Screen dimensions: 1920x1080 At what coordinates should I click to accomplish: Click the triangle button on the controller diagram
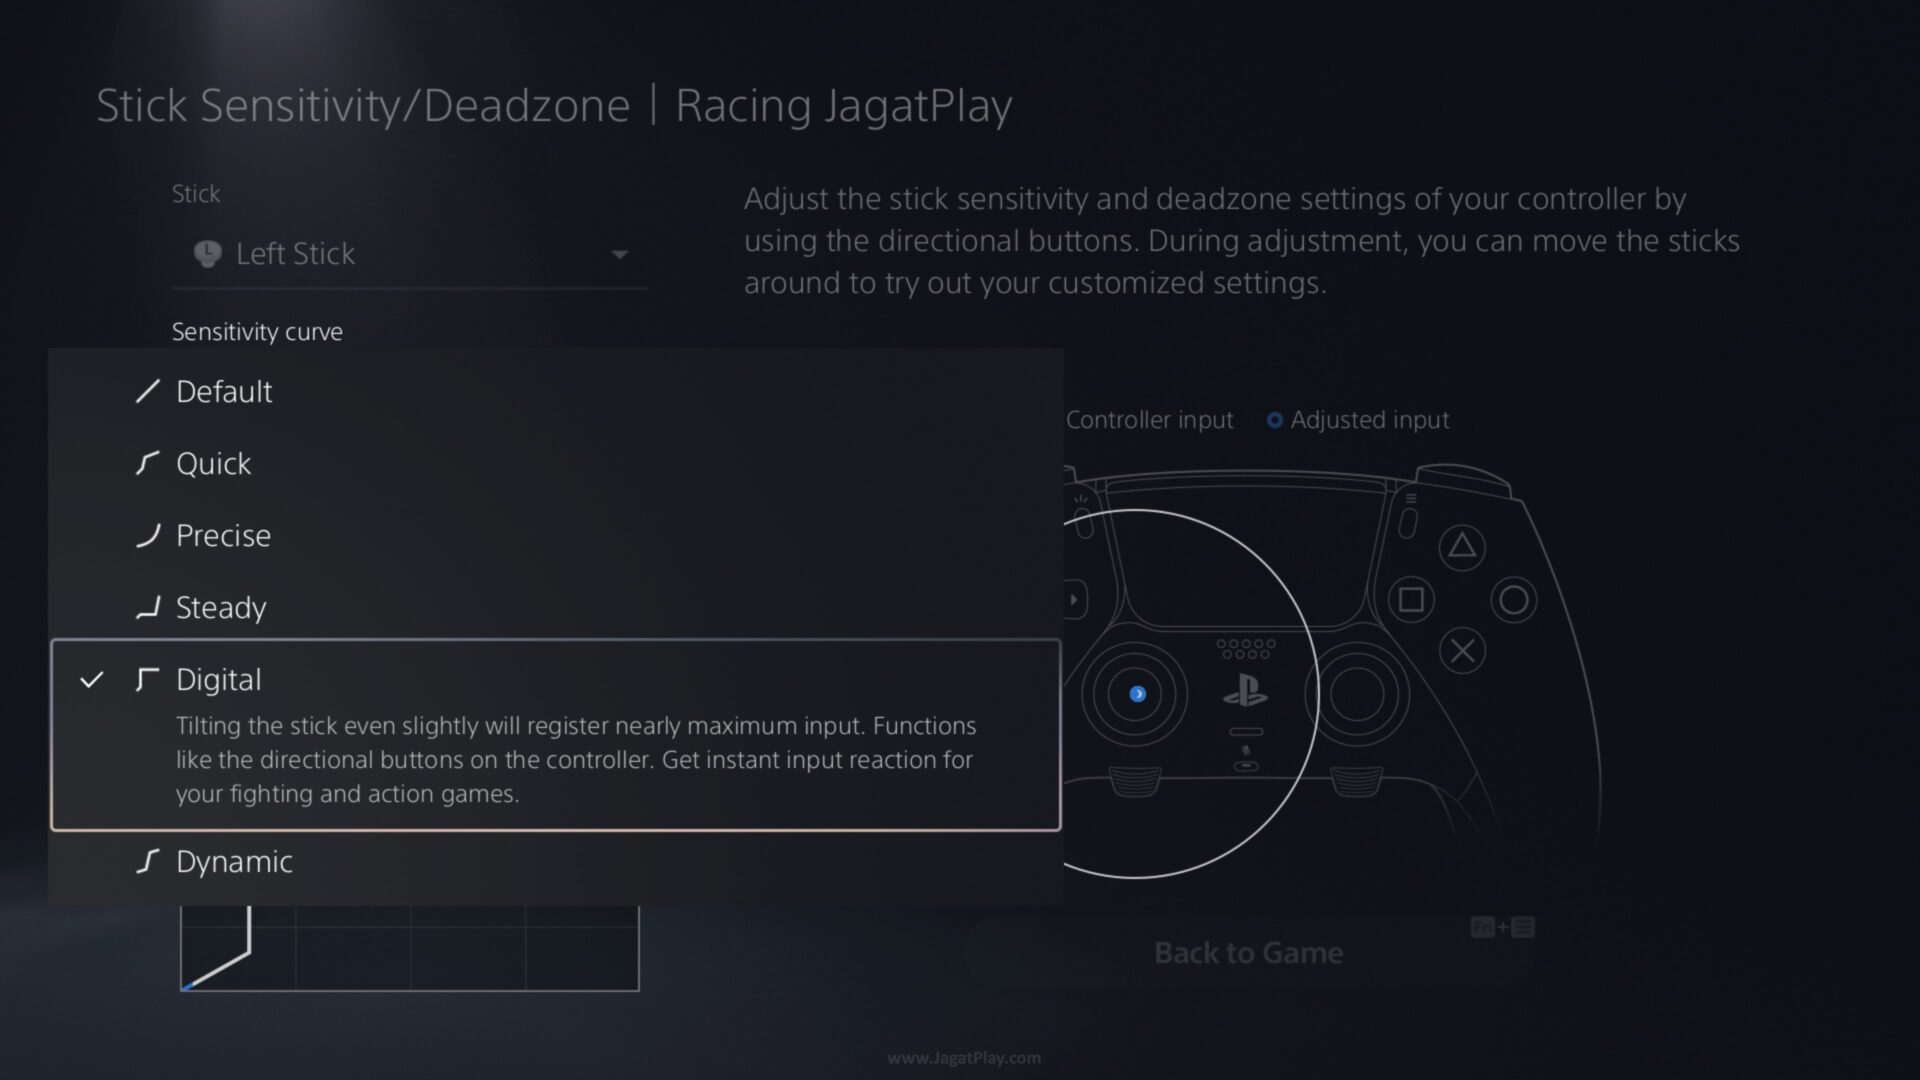pyautogui.click(x=1462, y=547)
